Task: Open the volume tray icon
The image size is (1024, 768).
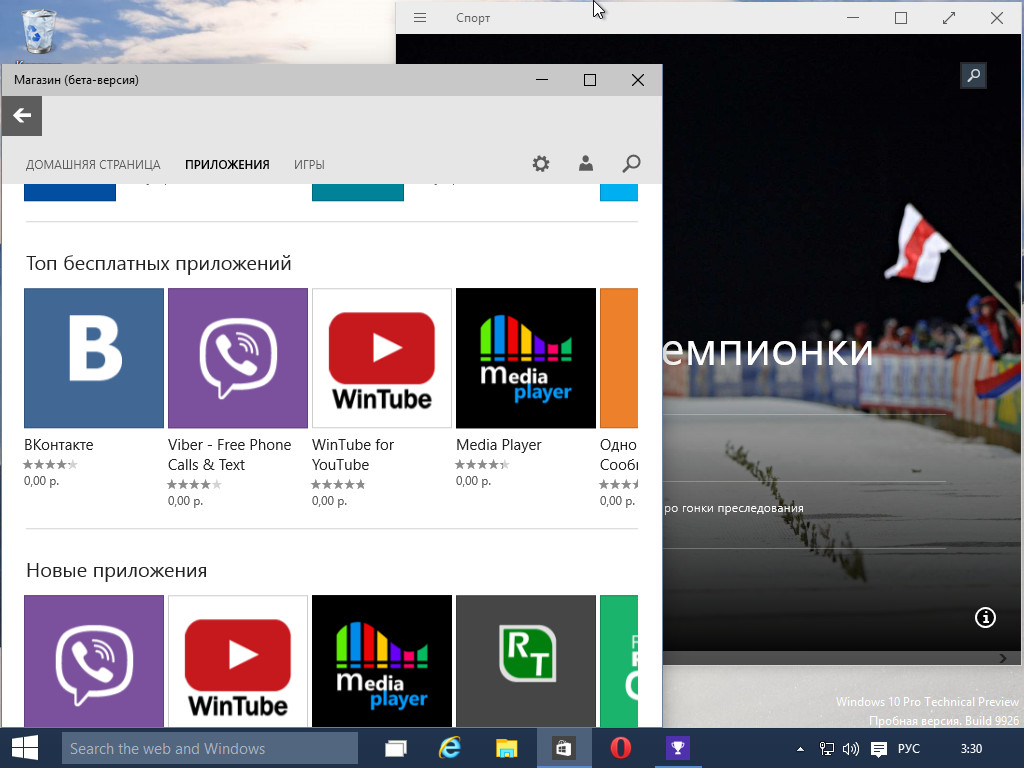Action: click(850, 749)
